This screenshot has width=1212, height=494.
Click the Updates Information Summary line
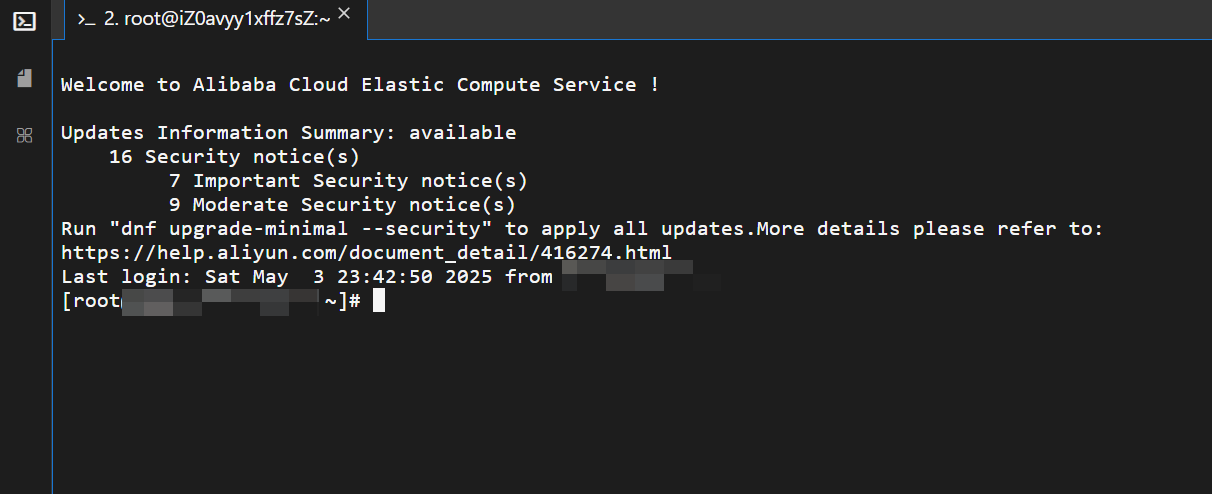coord(288,133)
